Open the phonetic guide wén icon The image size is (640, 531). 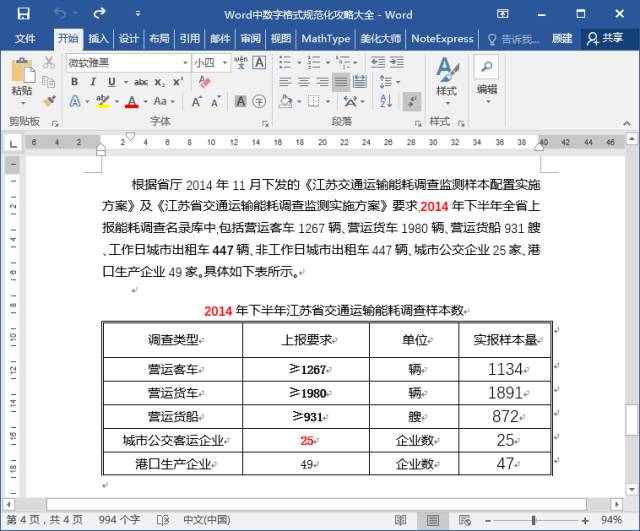pos(241,62)
